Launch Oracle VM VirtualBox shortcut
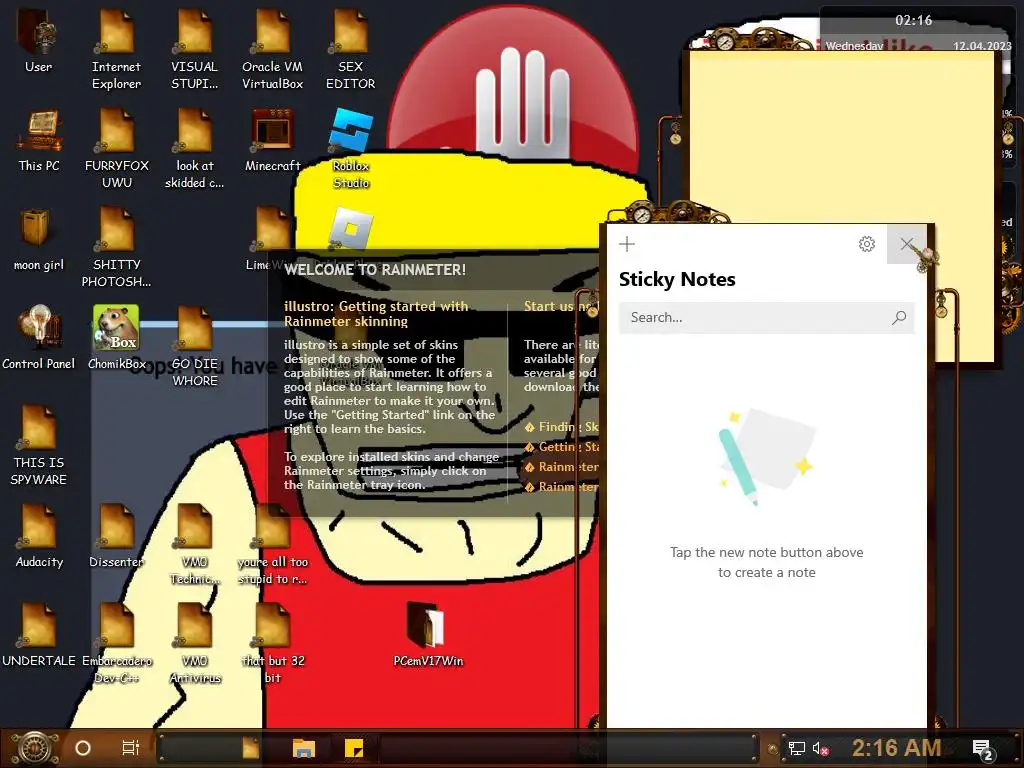The width and height of the screenshot is (1024, 768). (272, 48)
